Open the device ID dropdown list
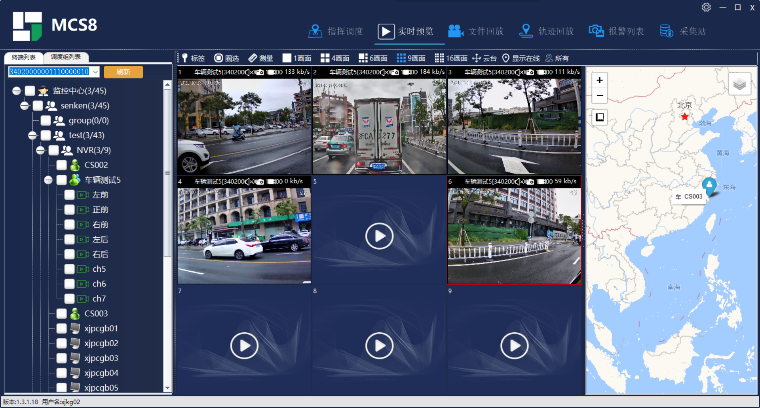The width and height of the screenshot is (760, 408). [x=95, y=72]
